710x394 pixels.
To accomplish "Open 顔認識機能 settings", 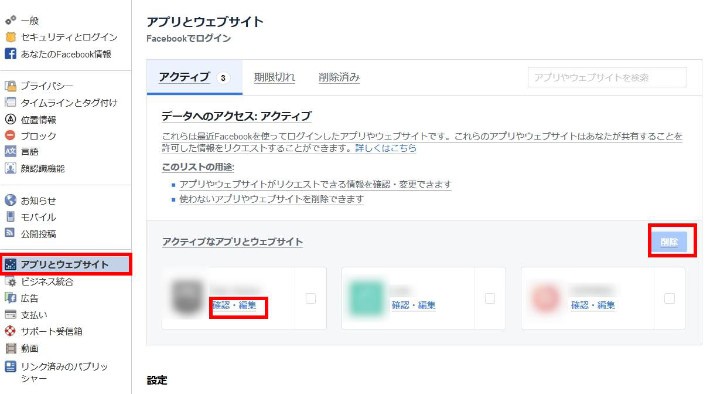I will [43, 168].
